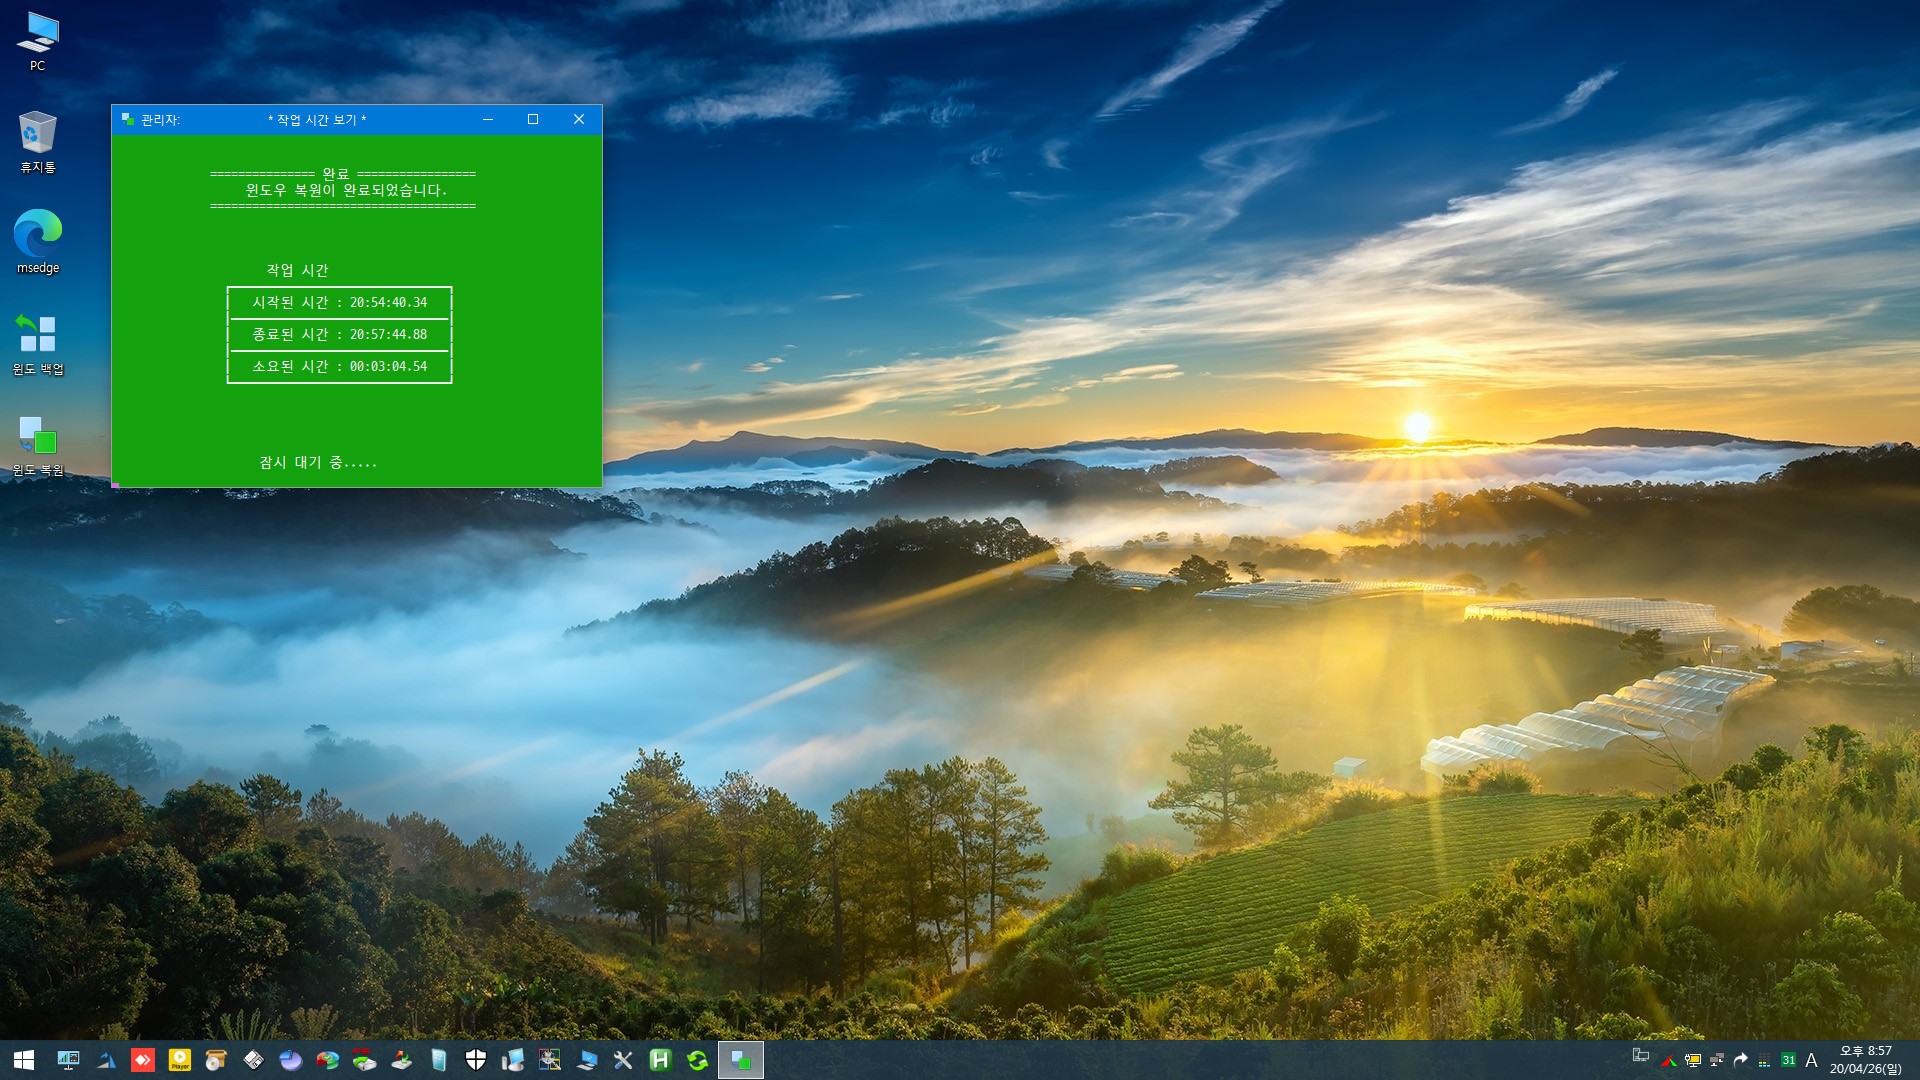Click the drive with arrow taskbar icon

pyautogui.click(x=401, y=1060)
